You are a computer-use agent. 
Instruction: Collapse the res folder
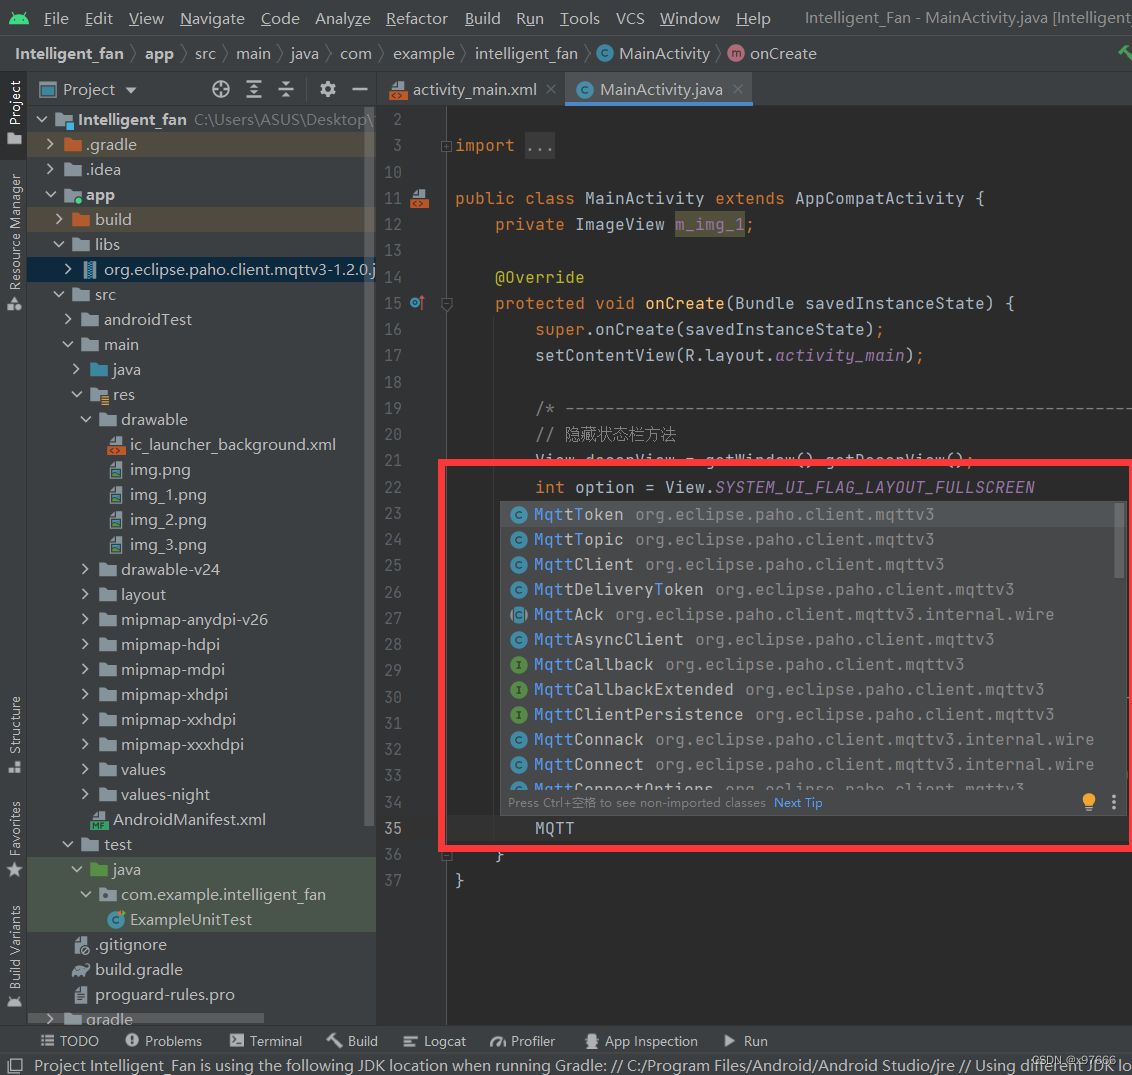click(77, 395)
